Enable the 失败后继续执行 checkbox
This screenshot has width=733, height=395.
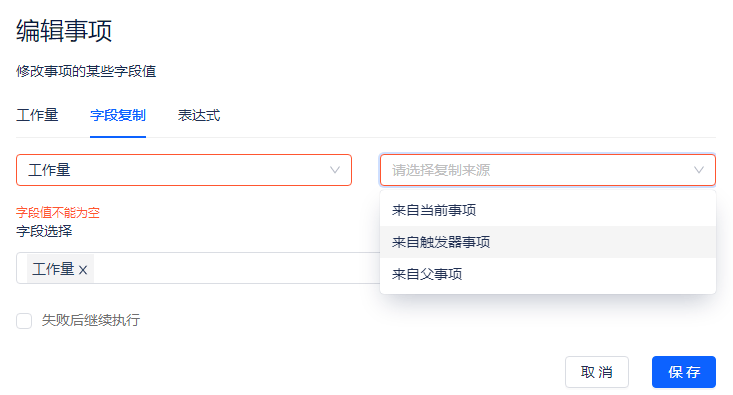(24, 321)
